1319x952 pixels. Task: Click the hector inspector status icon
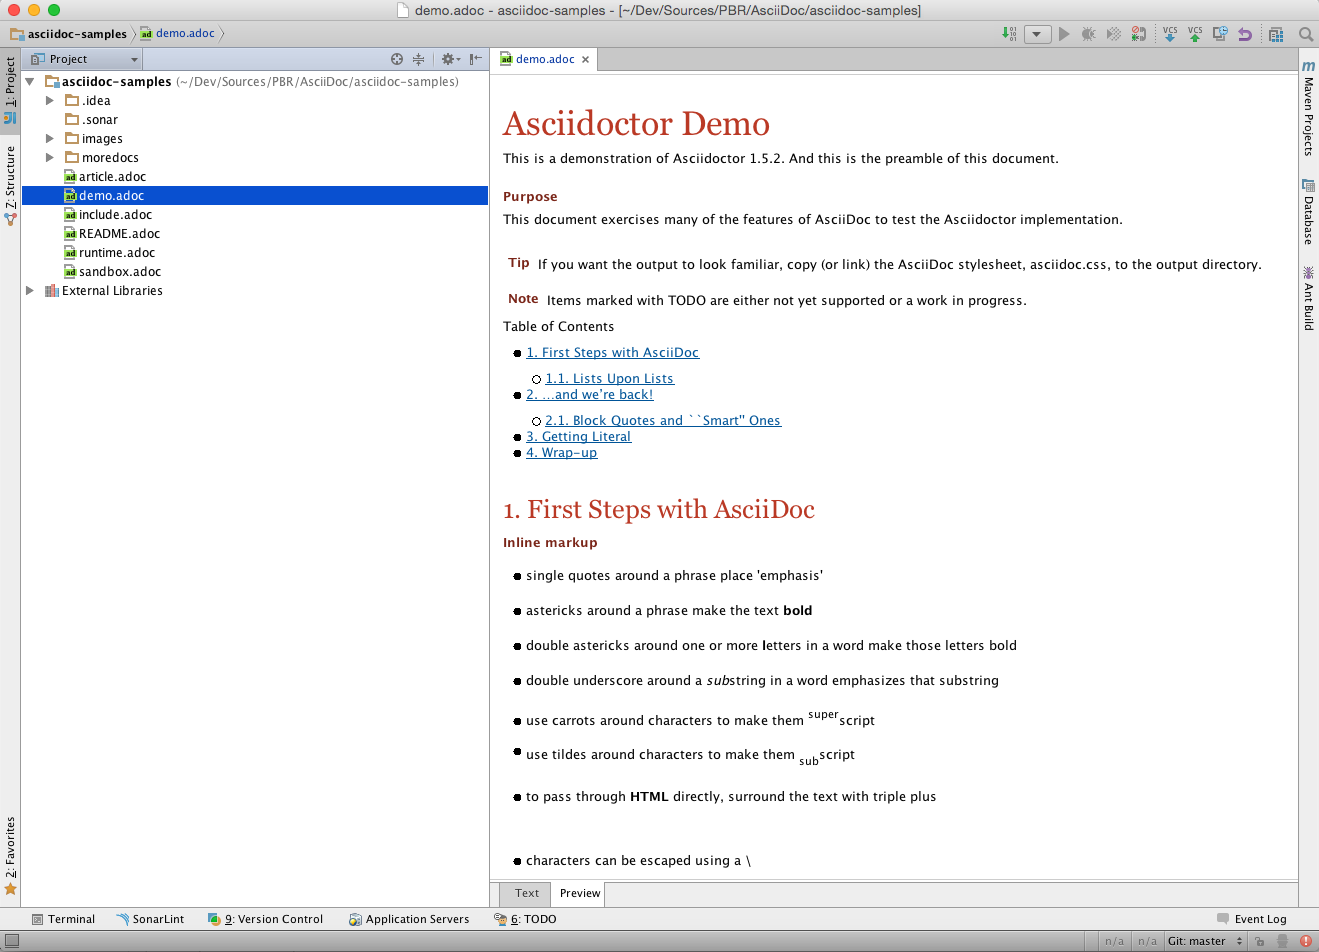(x=1282, y=941)
